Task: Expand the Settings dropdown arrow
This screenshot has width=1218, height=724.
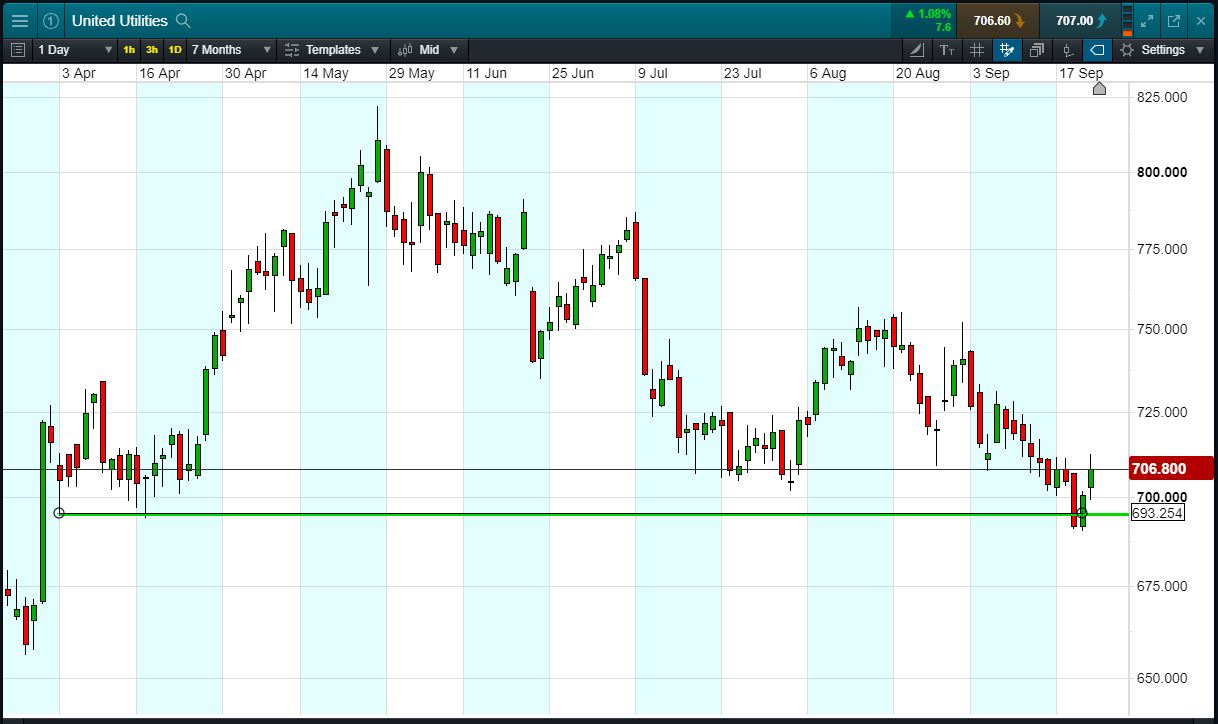Action: pyautogui.click(x=1200, y=50)
